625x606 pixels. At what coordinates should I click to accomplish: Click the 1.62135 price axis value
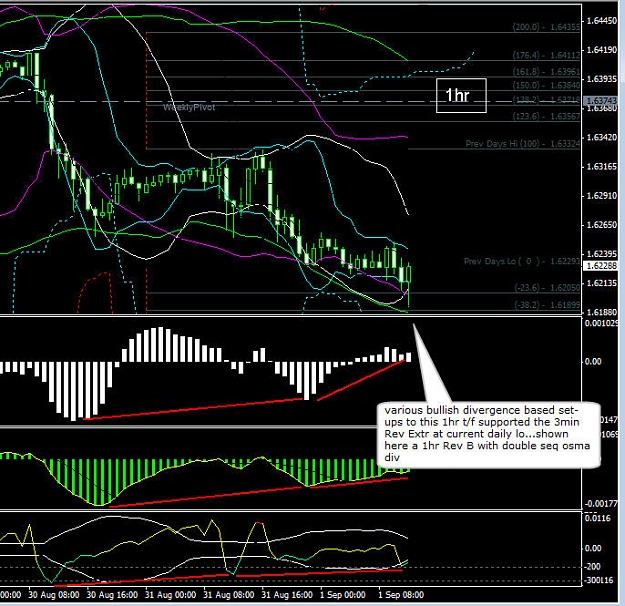(601, 283)
